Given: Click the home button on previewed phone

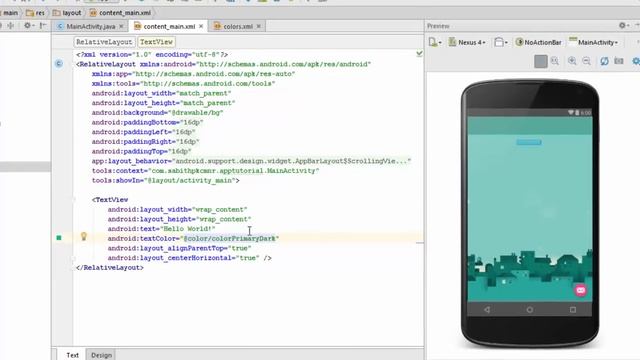Looking at the screenshot, I should (530, 310).
